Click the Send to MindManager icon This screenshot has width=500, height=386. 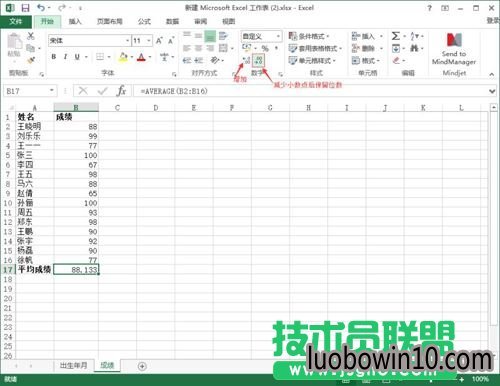[454, 49]
